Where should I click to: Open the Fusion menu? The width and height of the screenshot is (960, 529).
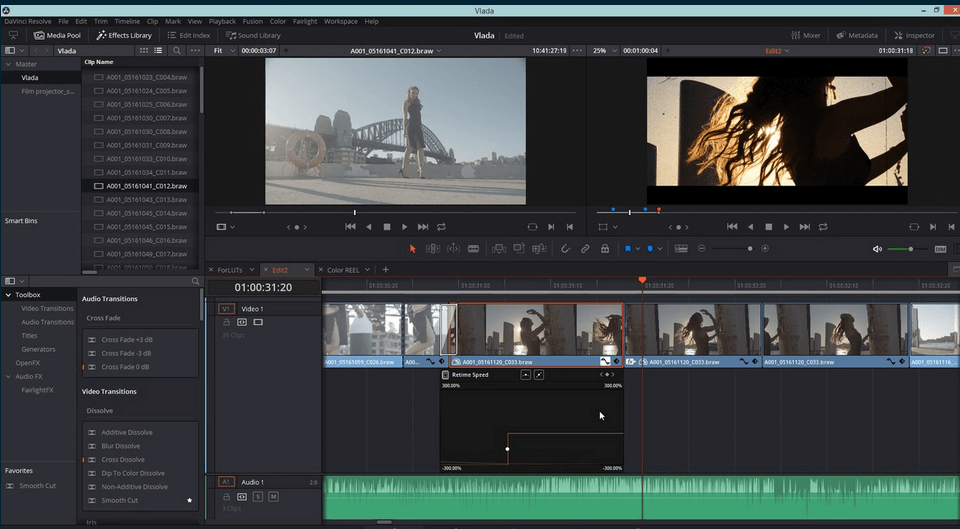[x=251, y=21]
